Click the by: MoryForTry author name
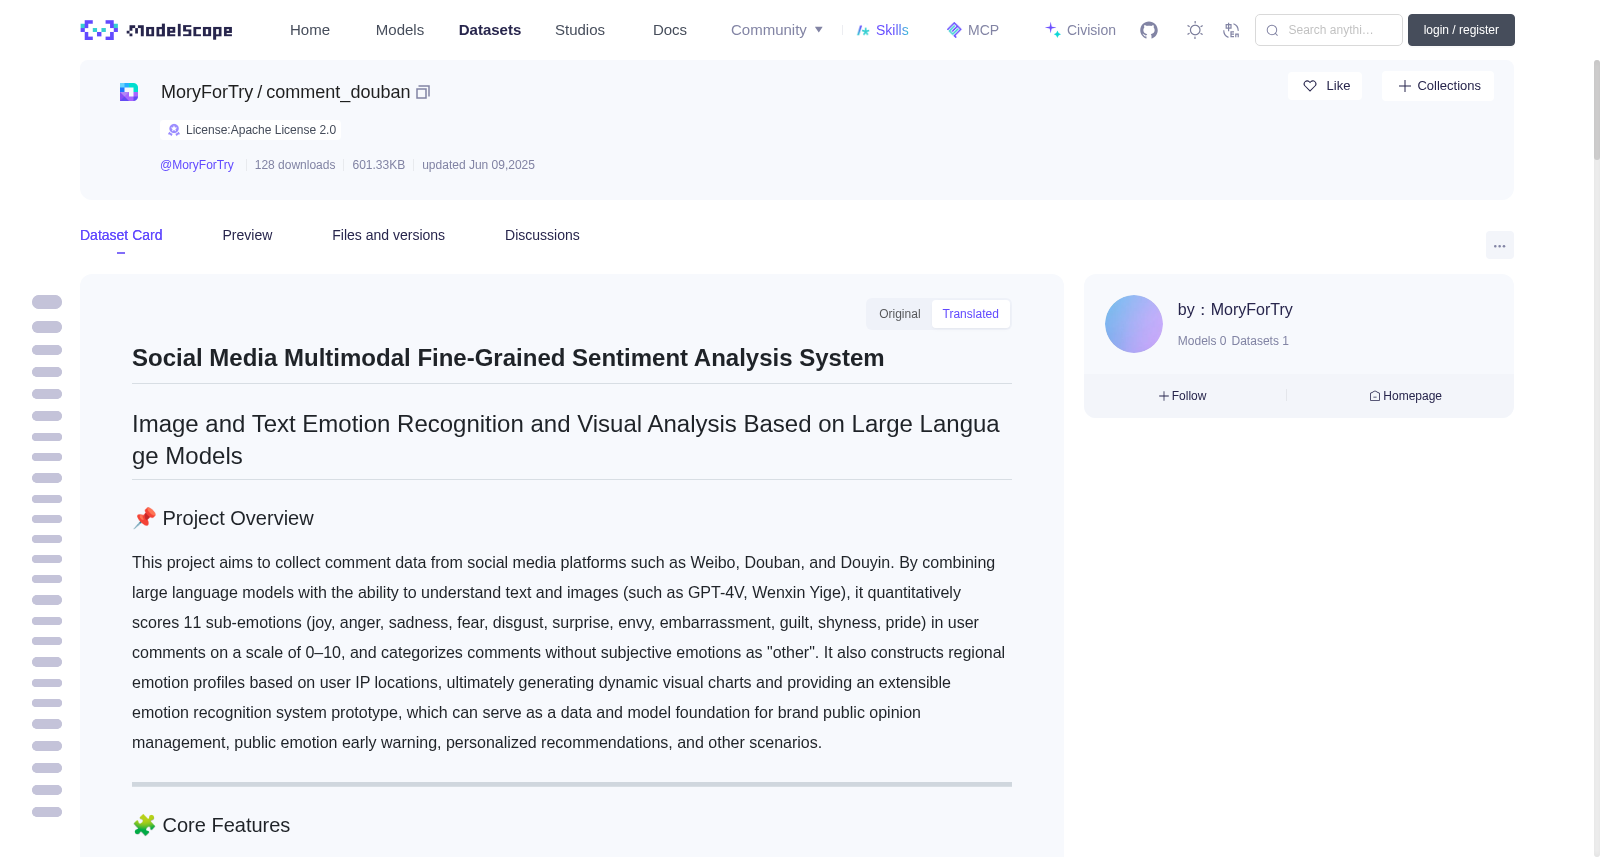1600x857 pixels. coord(1235,310)
